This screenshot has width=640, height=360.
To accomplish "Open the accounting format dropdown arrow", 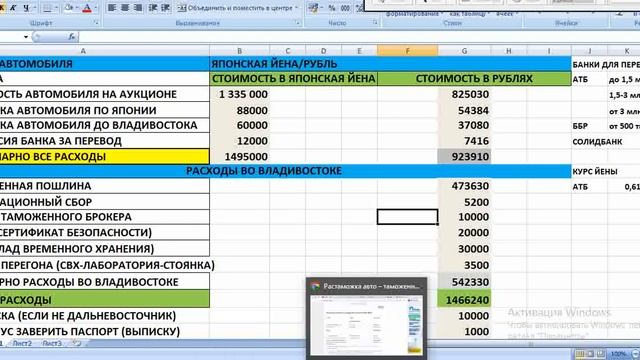I will coord(321,8).
